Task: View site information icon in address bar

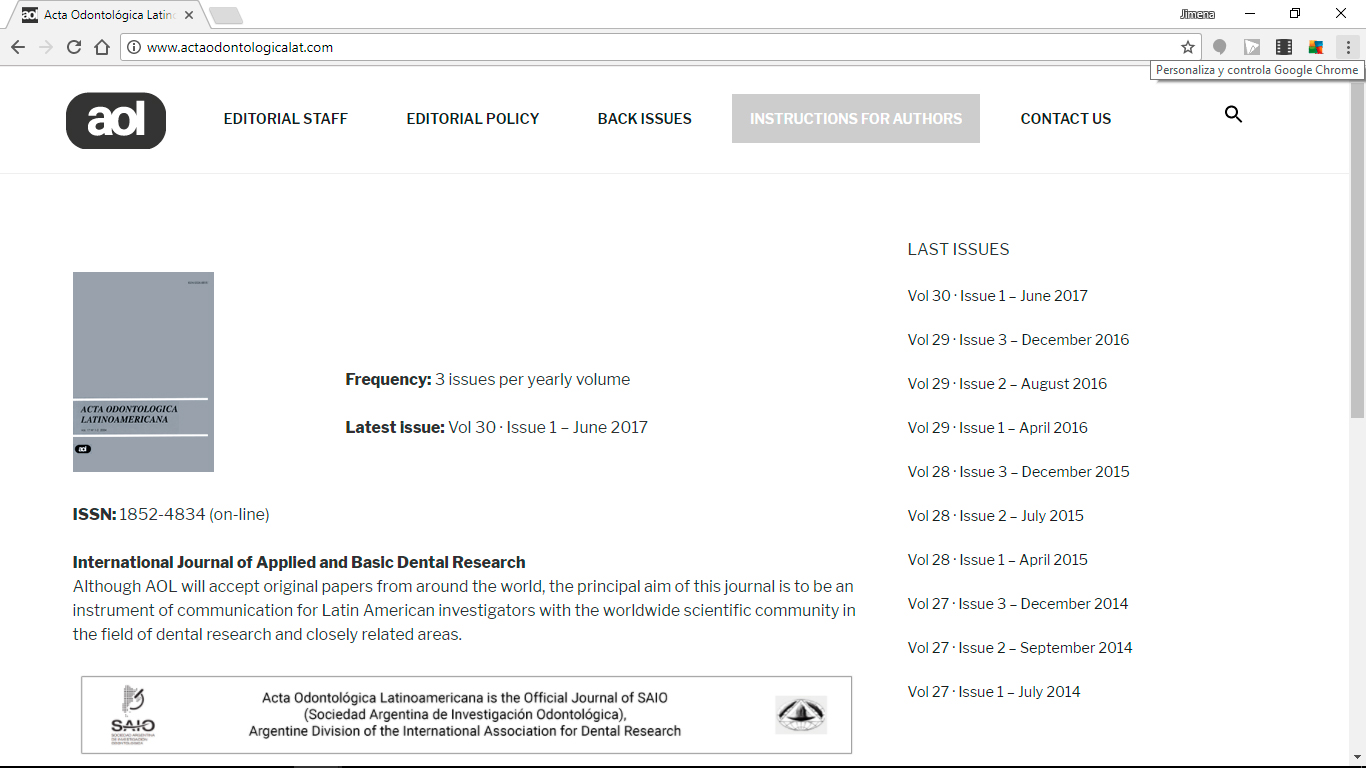Action: pyautogui.click(x=134, y=47)
